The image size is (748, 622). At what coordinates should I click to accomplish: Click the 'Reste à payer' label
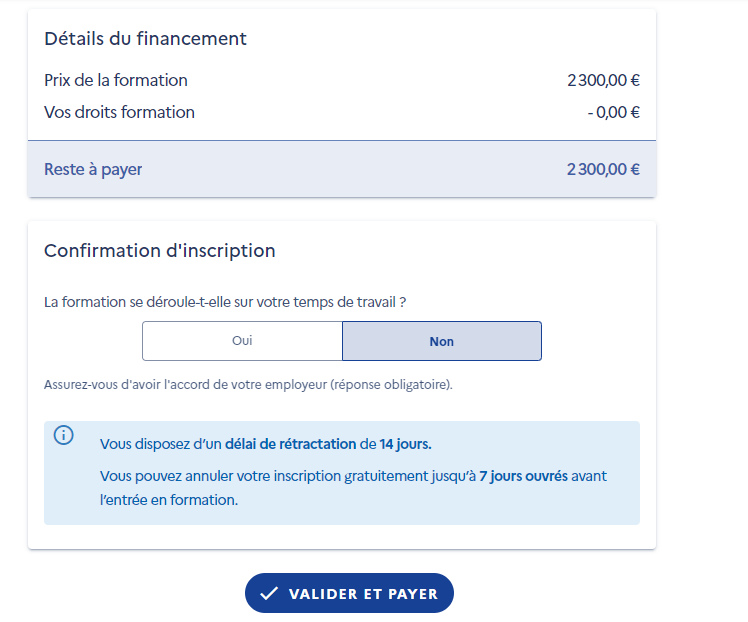tap(93, 169)
